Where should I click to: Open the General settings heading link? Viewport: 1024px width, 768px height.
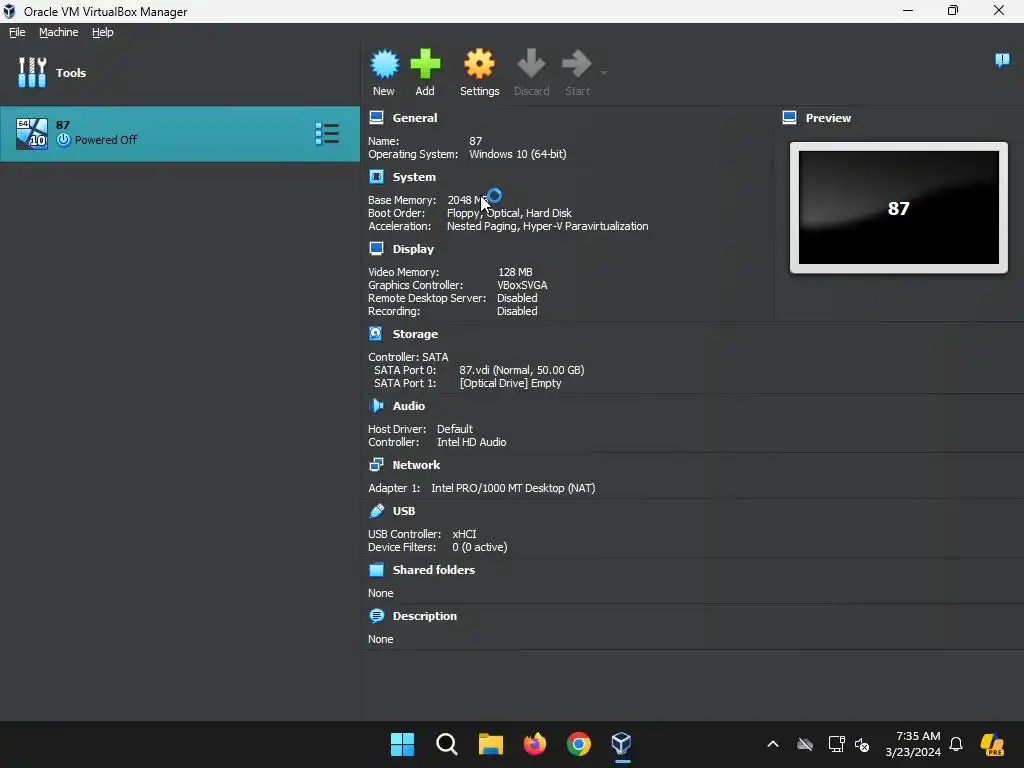click(x=415, y=118)
